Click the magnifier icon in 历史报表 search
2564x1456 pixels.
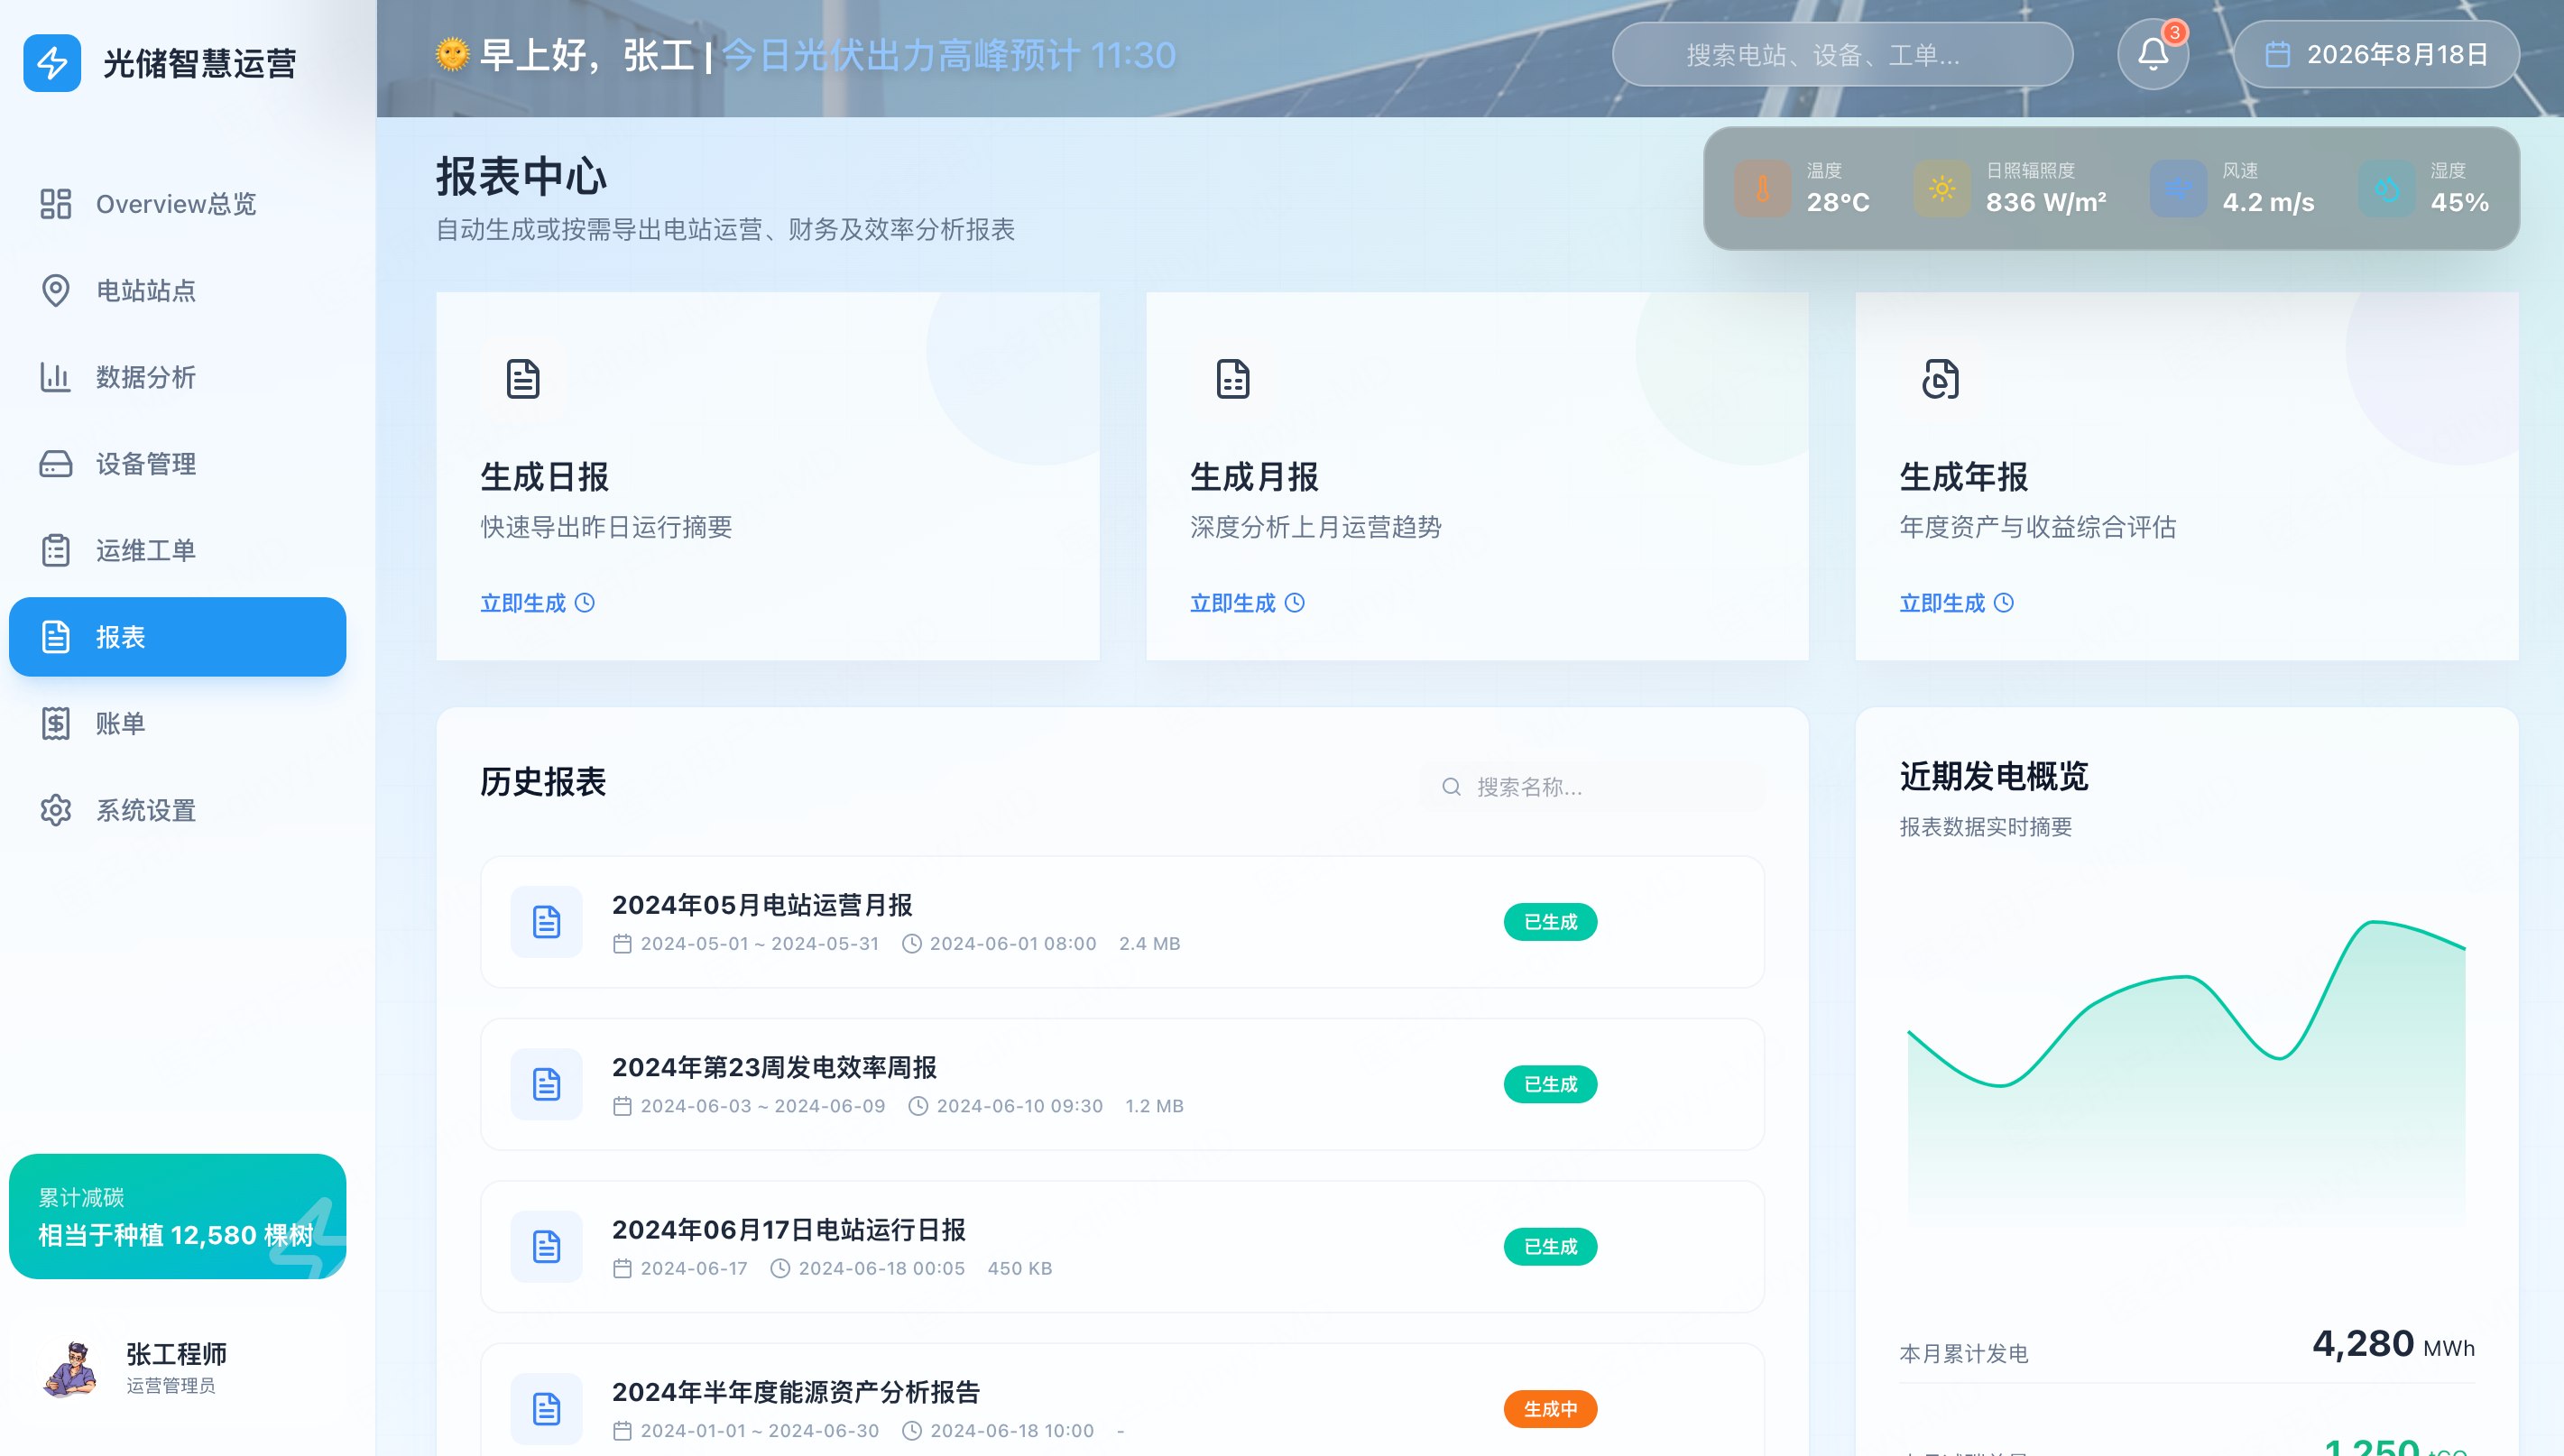1451,787
